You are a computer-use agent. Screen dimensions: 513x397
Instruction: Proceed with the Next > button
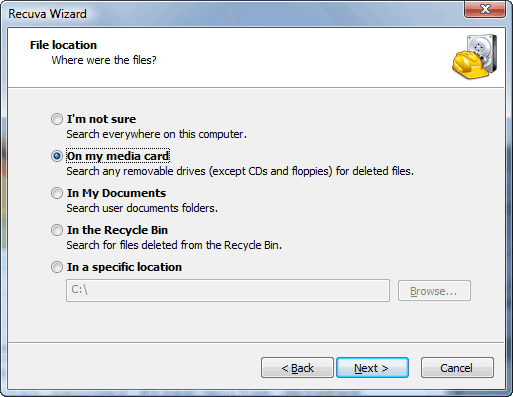point(372,368)
